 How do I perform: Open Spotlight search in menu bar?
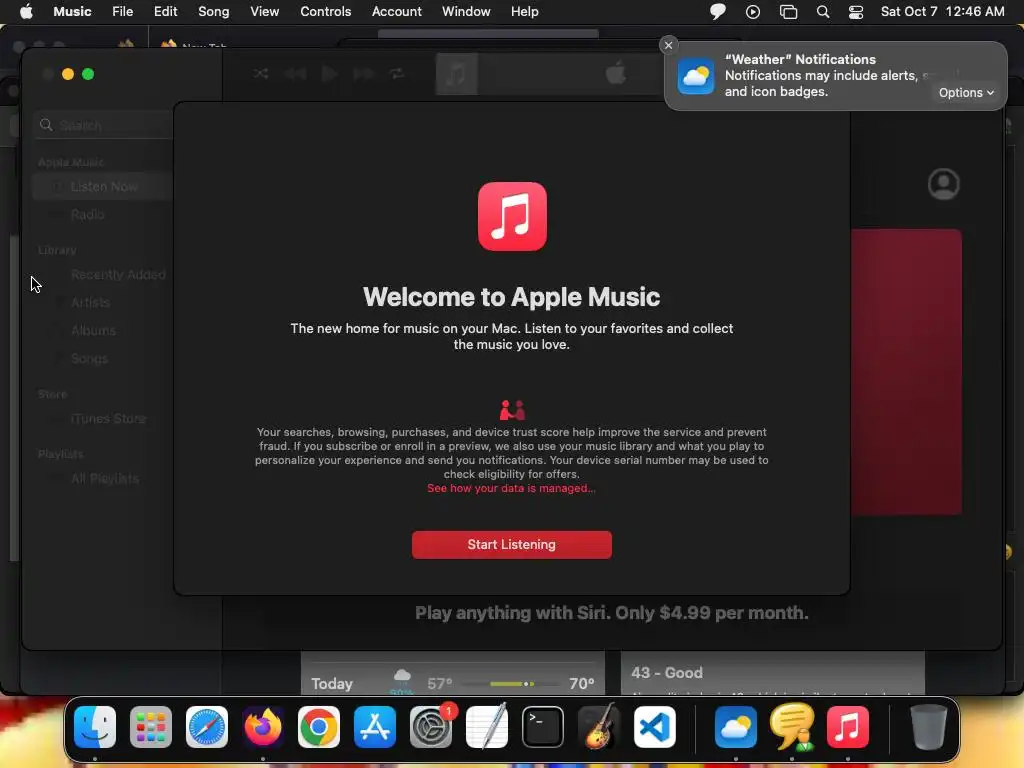[x=823, y=11]
